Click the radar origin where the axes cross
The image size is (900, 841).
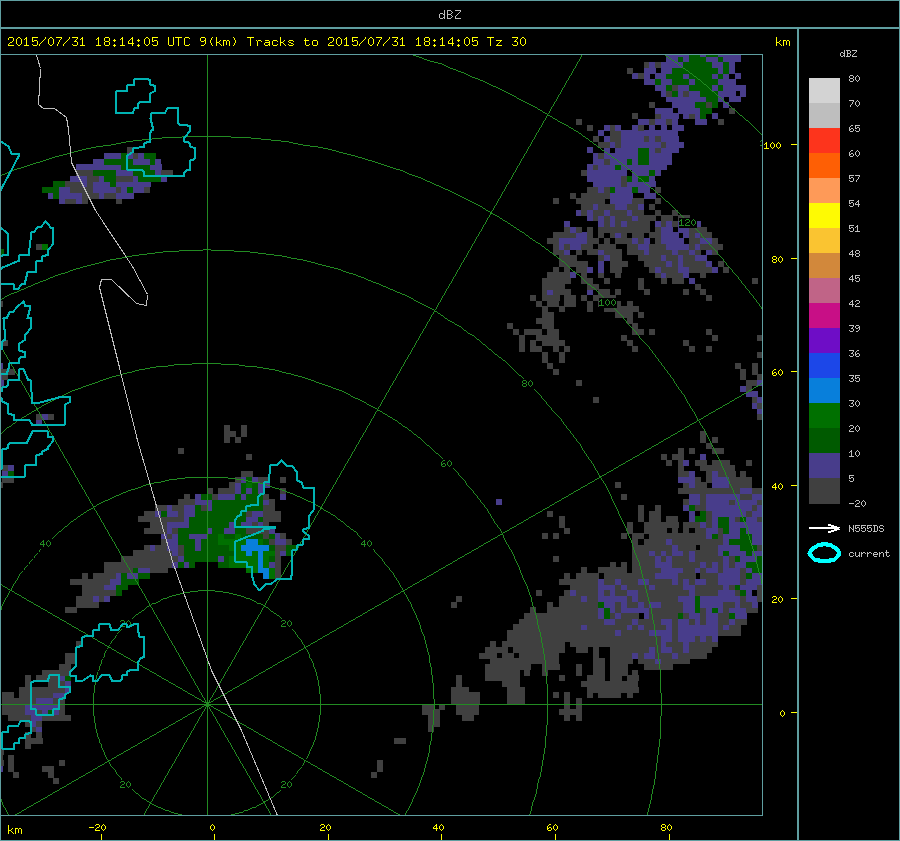click(207, 704)
